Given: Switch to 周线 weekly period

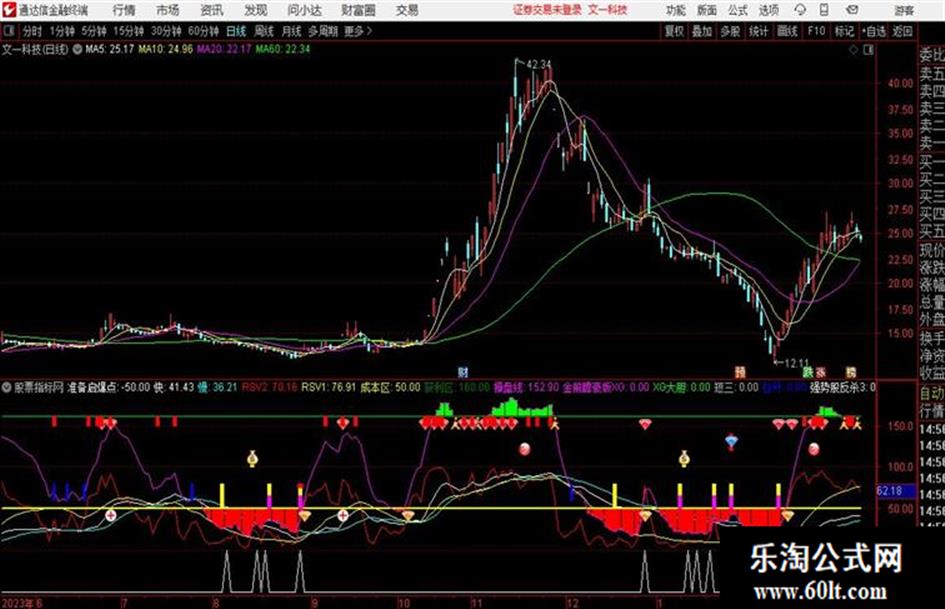Looking at the screenshot, I should (264, 31).
